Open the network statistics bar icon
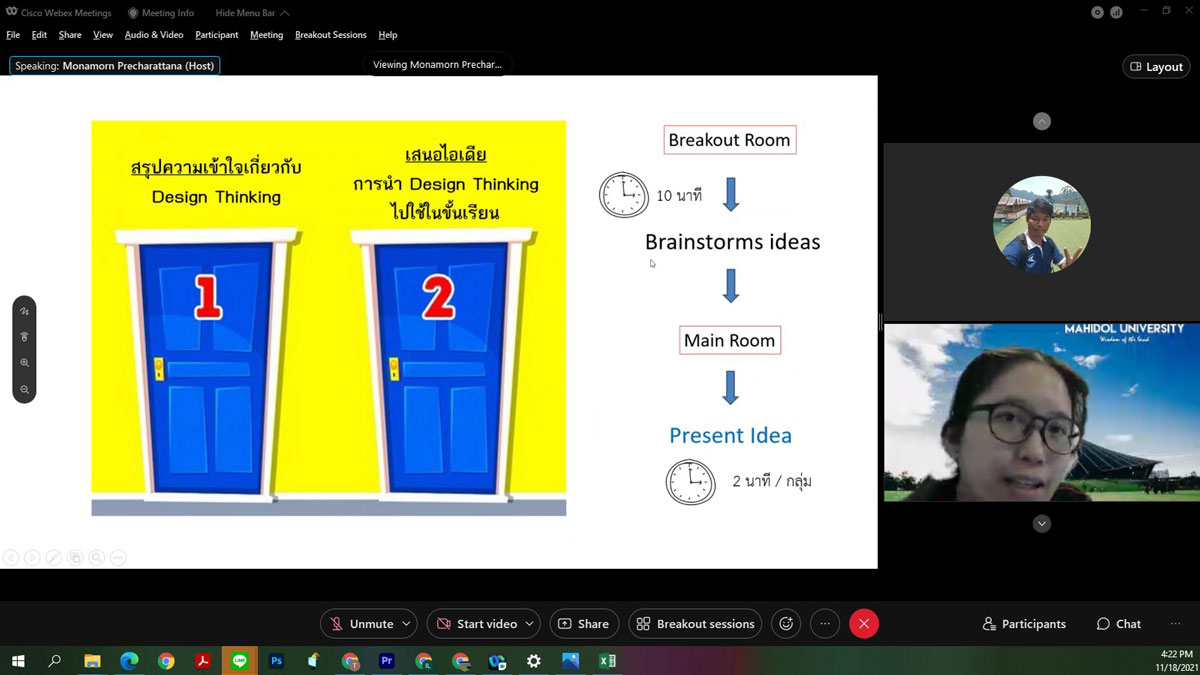 [x=1116, y=12]
